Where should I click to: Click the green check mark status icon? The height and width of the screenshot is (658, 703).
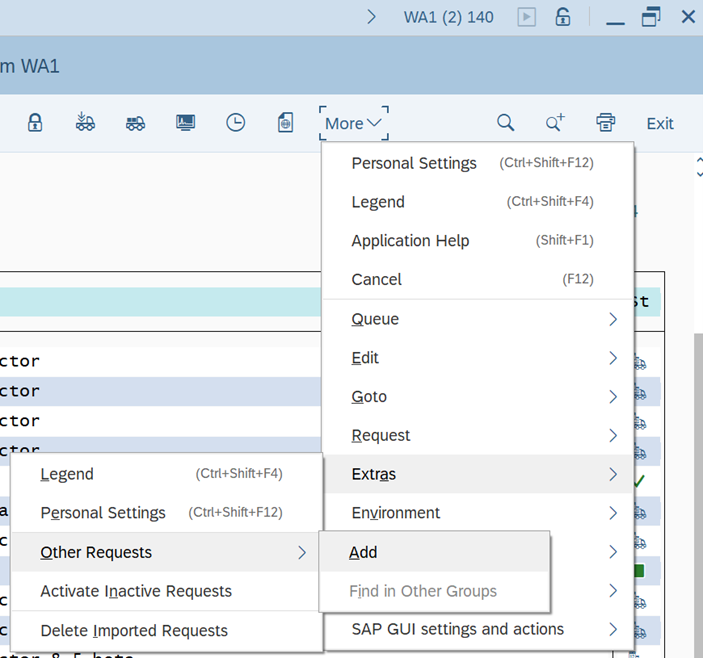click(x=639, y=481)
